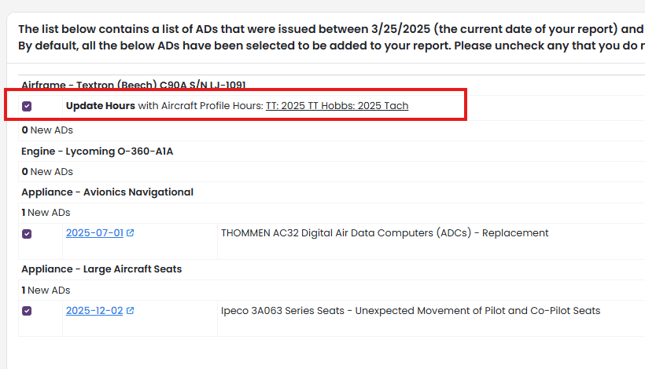Open the 2025-07-01 AD link
Image resolution: width=645 pixels, height=369 pixels.
pyautogui.click(x=95, y=233)
